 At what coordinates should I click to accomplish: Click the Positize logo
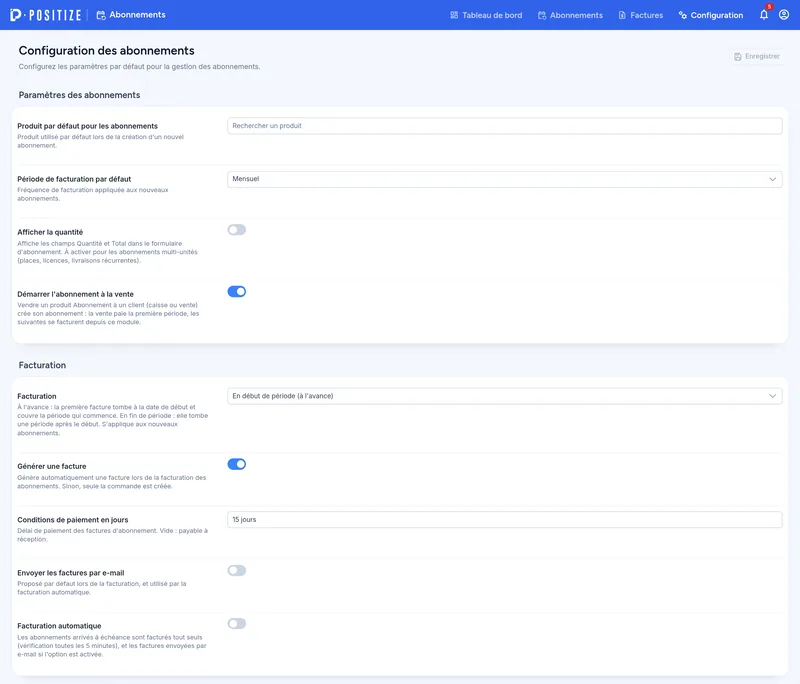pyautogui.click(x=45, y=15)
